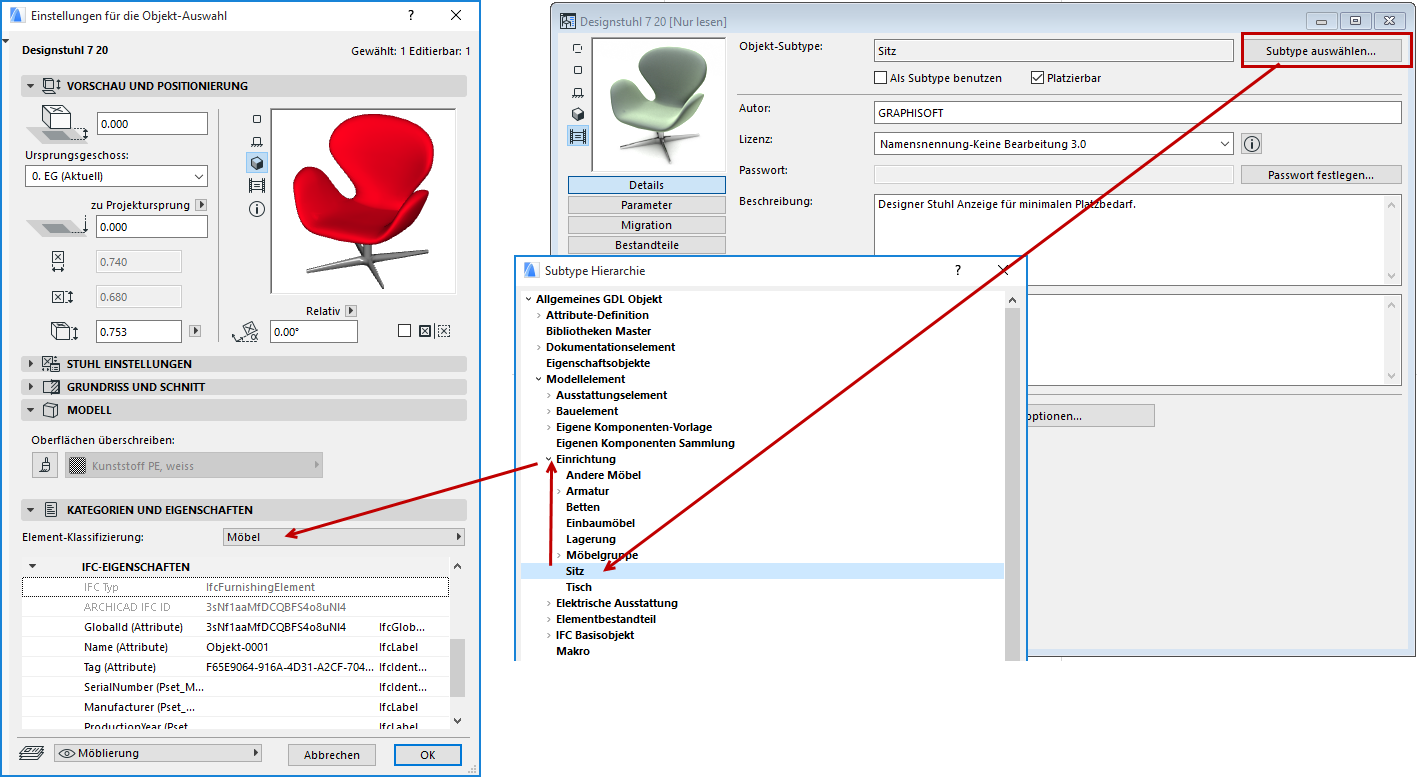Open the Lizenz dropdown 'Namensnennung-Keine Bearbeitung 3.0'
This screenshot has width=1425, height=781.
point(1053,143)
